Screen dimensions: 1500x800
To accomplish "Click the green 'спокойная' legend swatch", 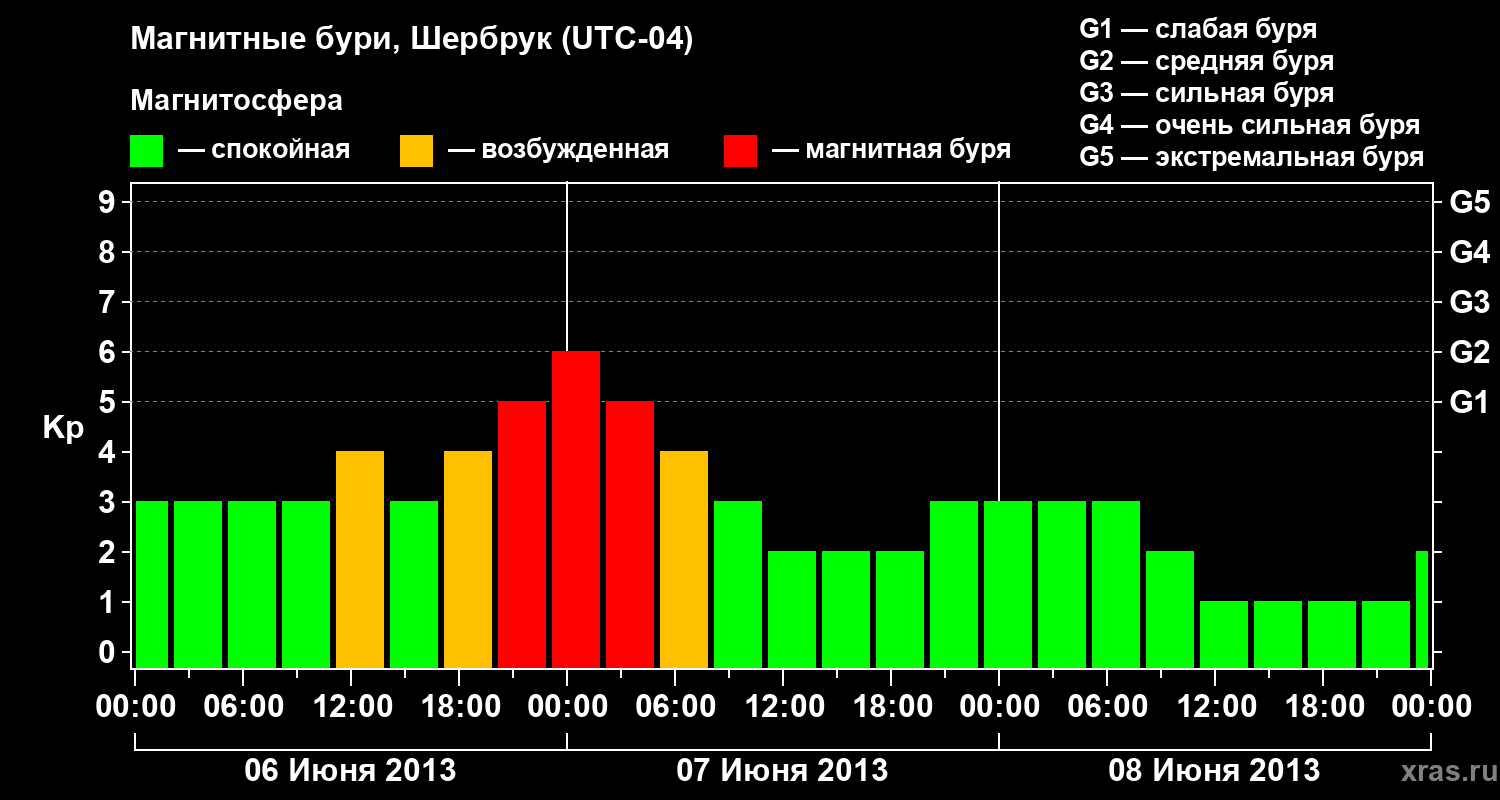I will tap(146, 151).
